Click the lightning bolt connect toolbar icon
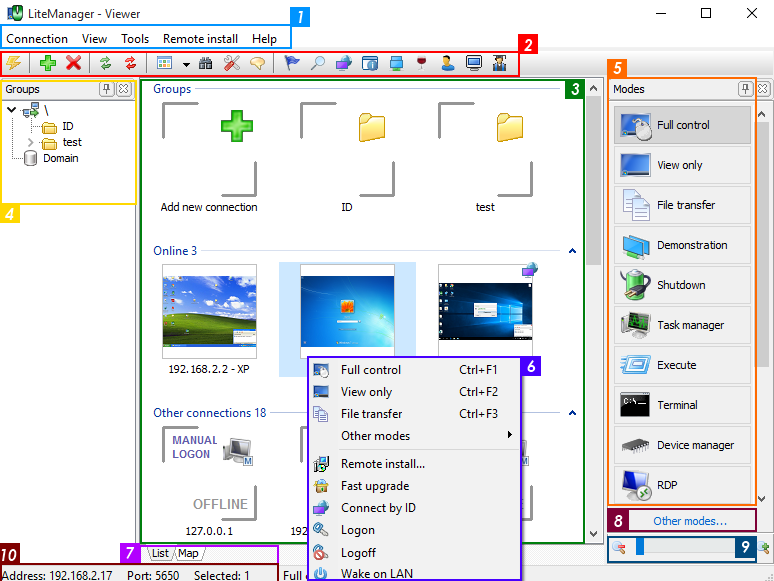 coord(14,63)
